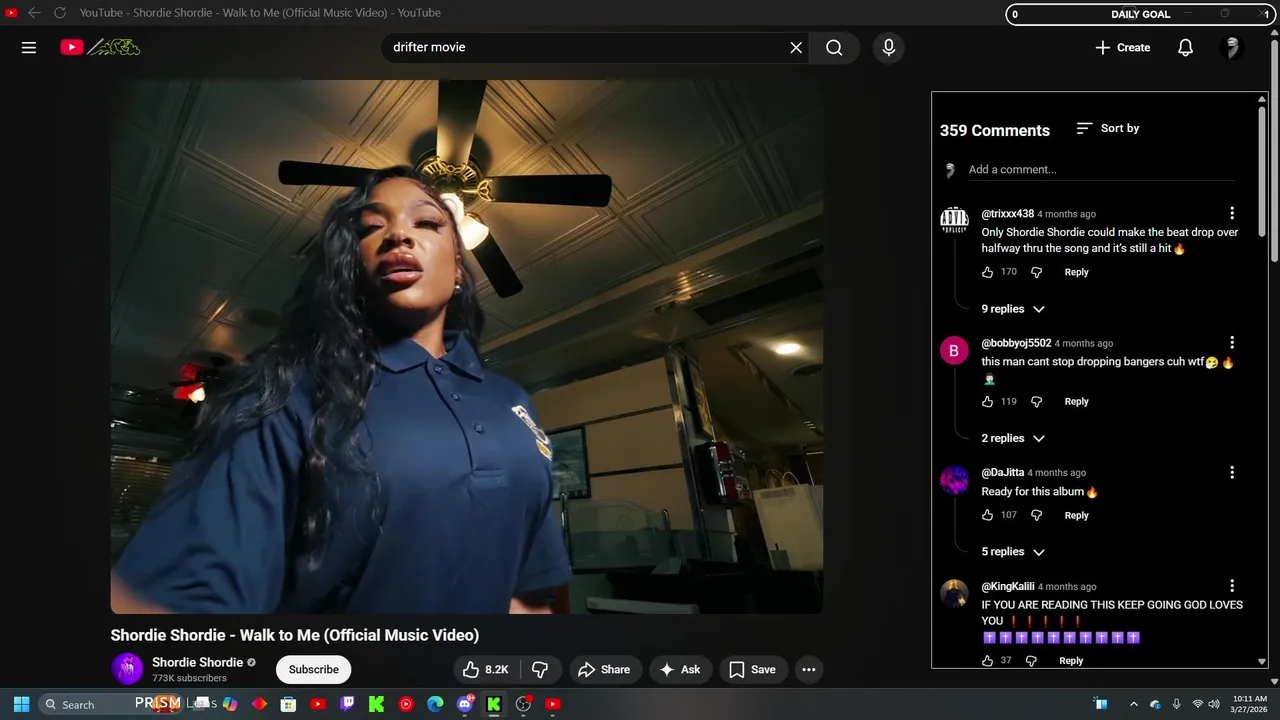Open @trixxx438 profile avatar
Image resolution: width=1280 pixels, height=720 pixels.
click(954, 220)
